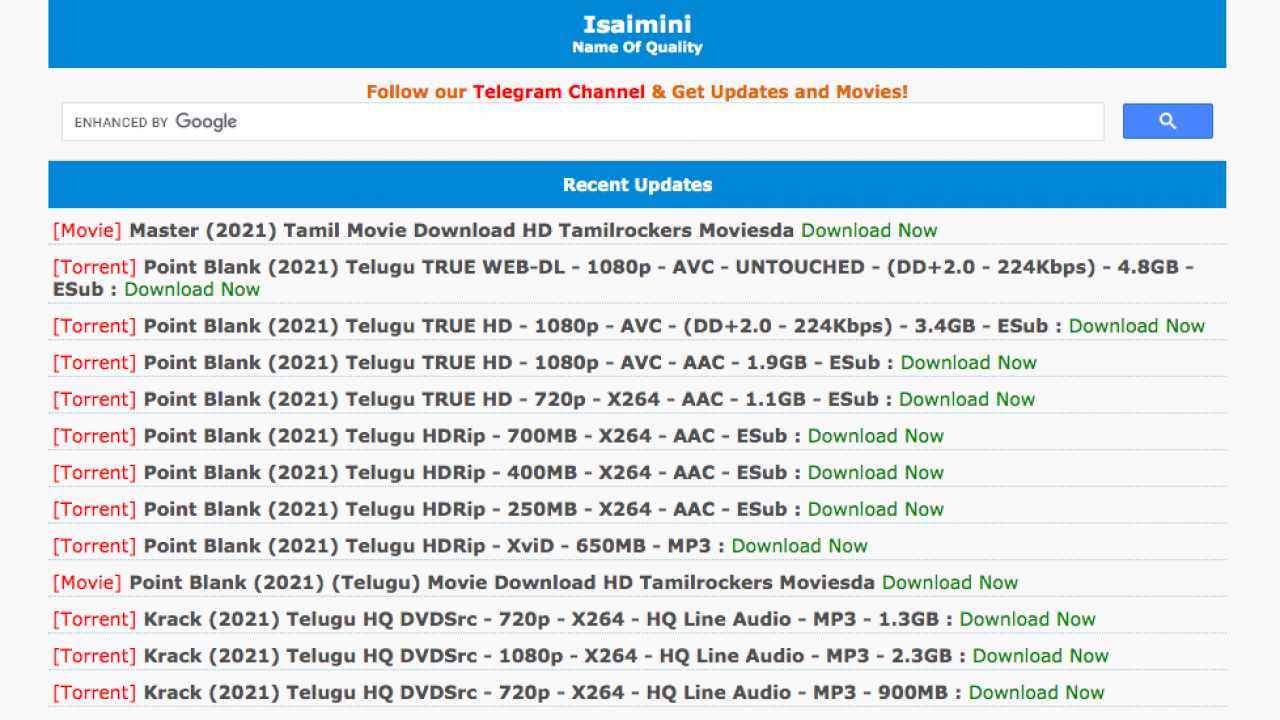Click Download Now for Point Blank 3.4GB TRUE HD

(1137, 326)
